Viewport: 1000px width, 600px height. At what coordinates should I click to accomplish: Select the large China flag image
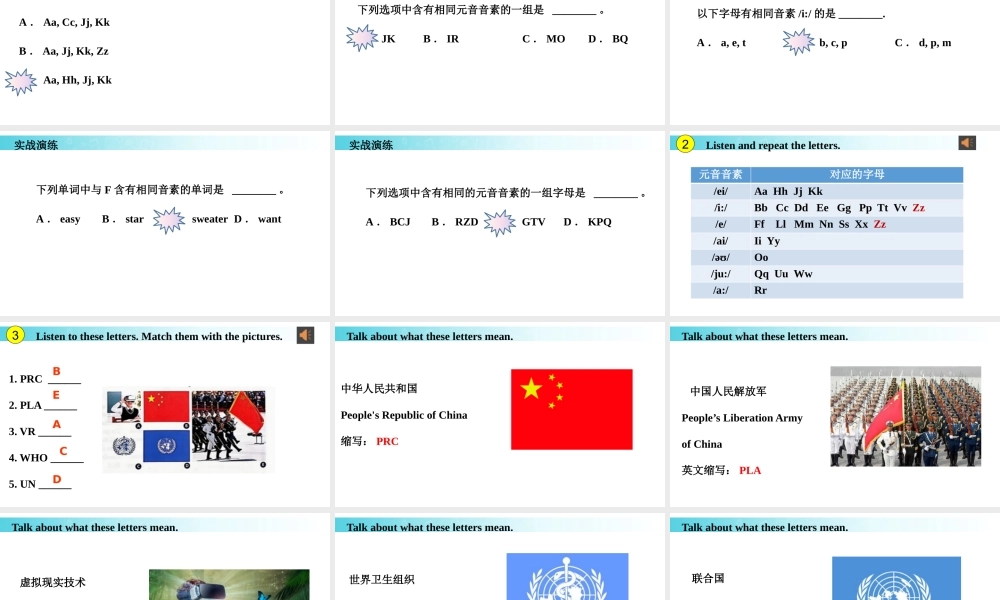pyautogui.click(x=571, y=409)
